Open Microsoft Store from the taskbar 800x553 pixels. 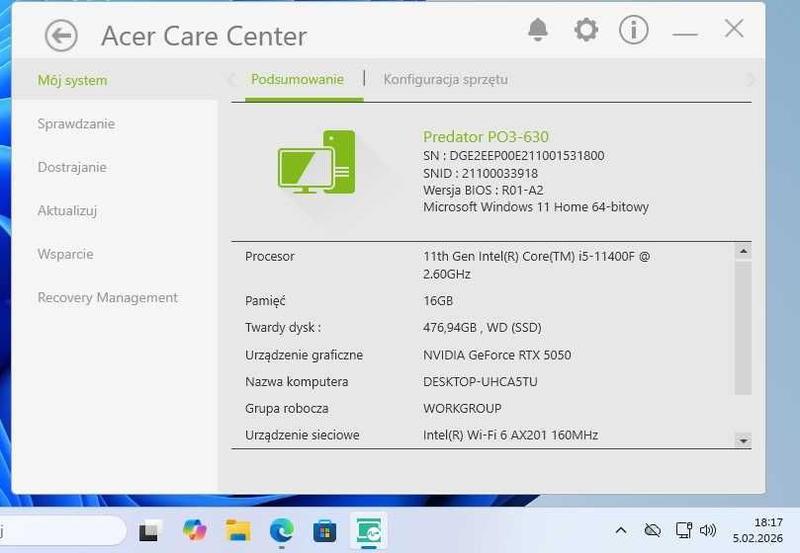tap(324, 531)
